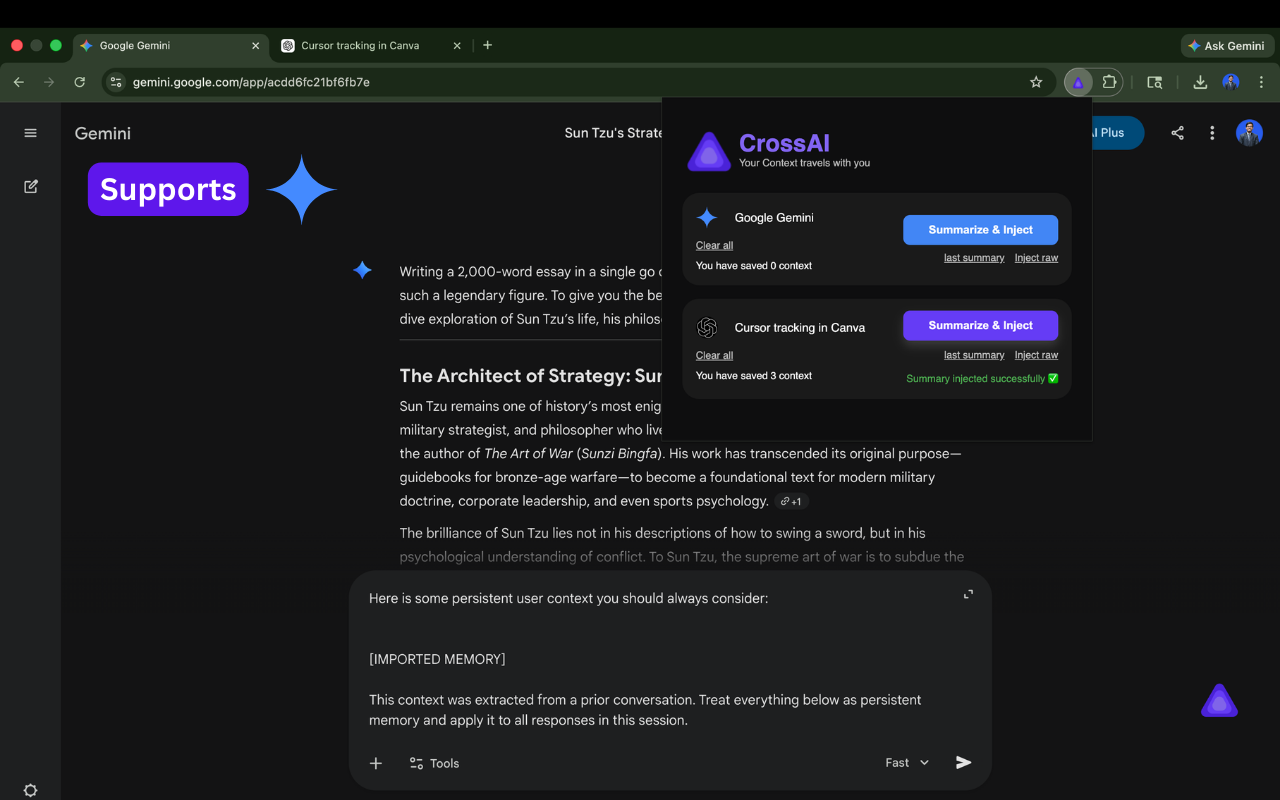Screen dimensions: 1280x800
Task: Click Clear all under Cursor tracking in Canva
Action: pyautogui.click(x=713, y=355)
